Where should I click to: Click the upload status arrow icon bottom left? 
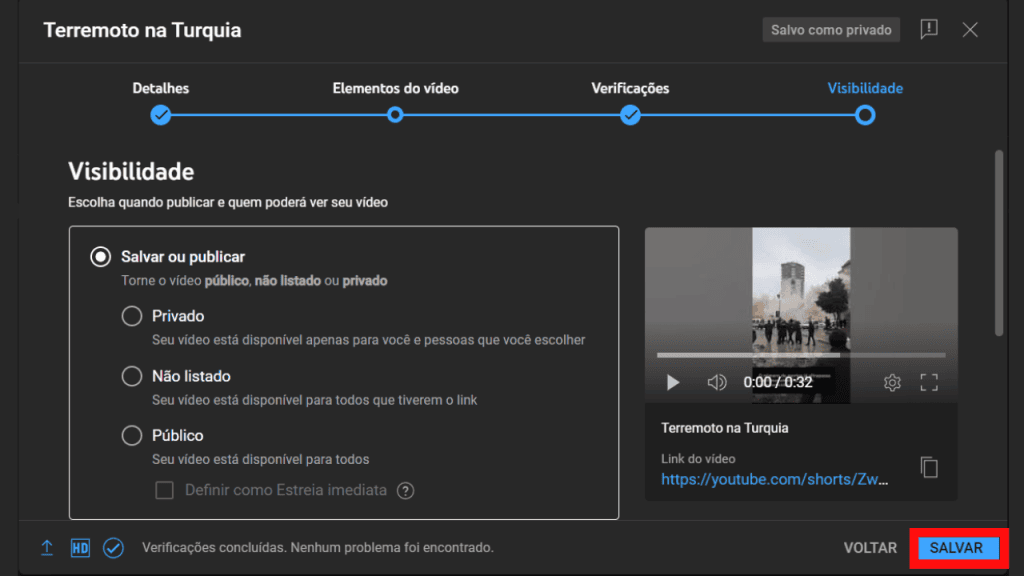[46, 548]
